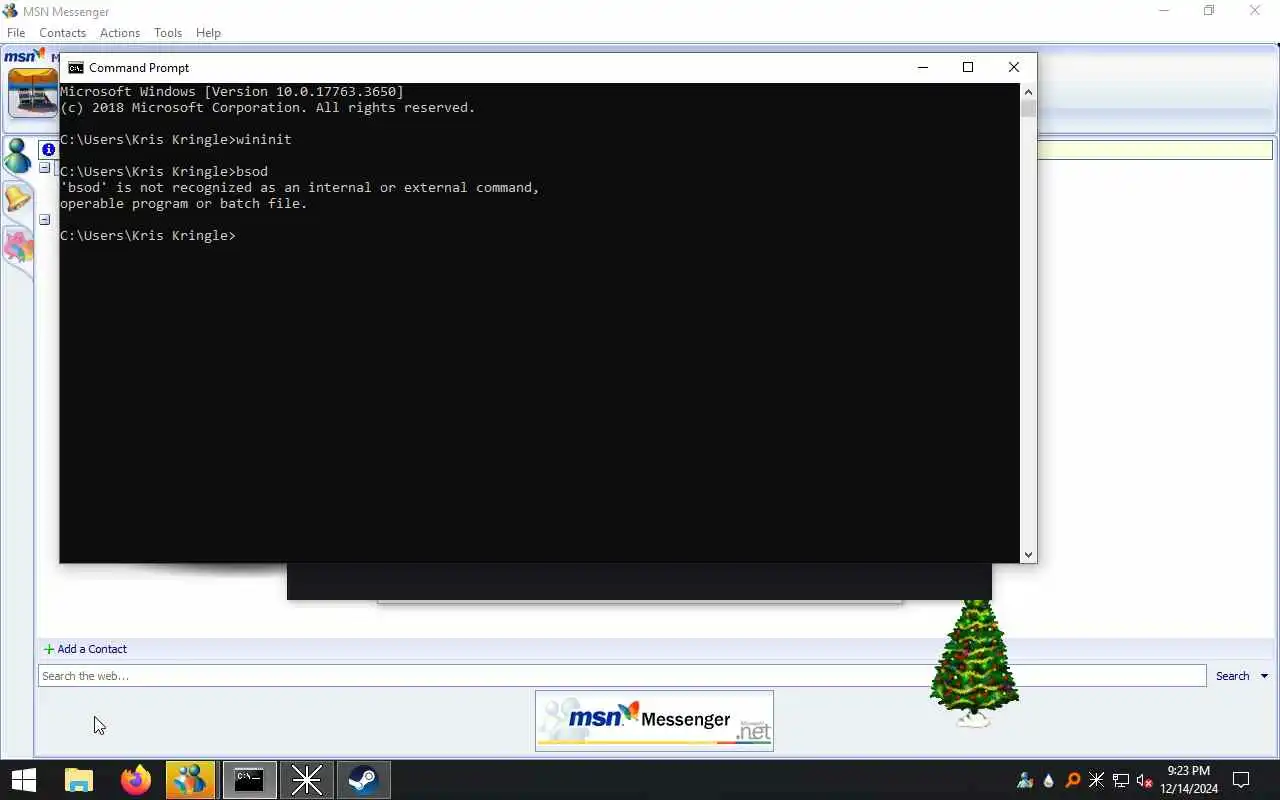Open the File menu in MSN Messenger
The image size is (1280, 800).
(16, 33)
